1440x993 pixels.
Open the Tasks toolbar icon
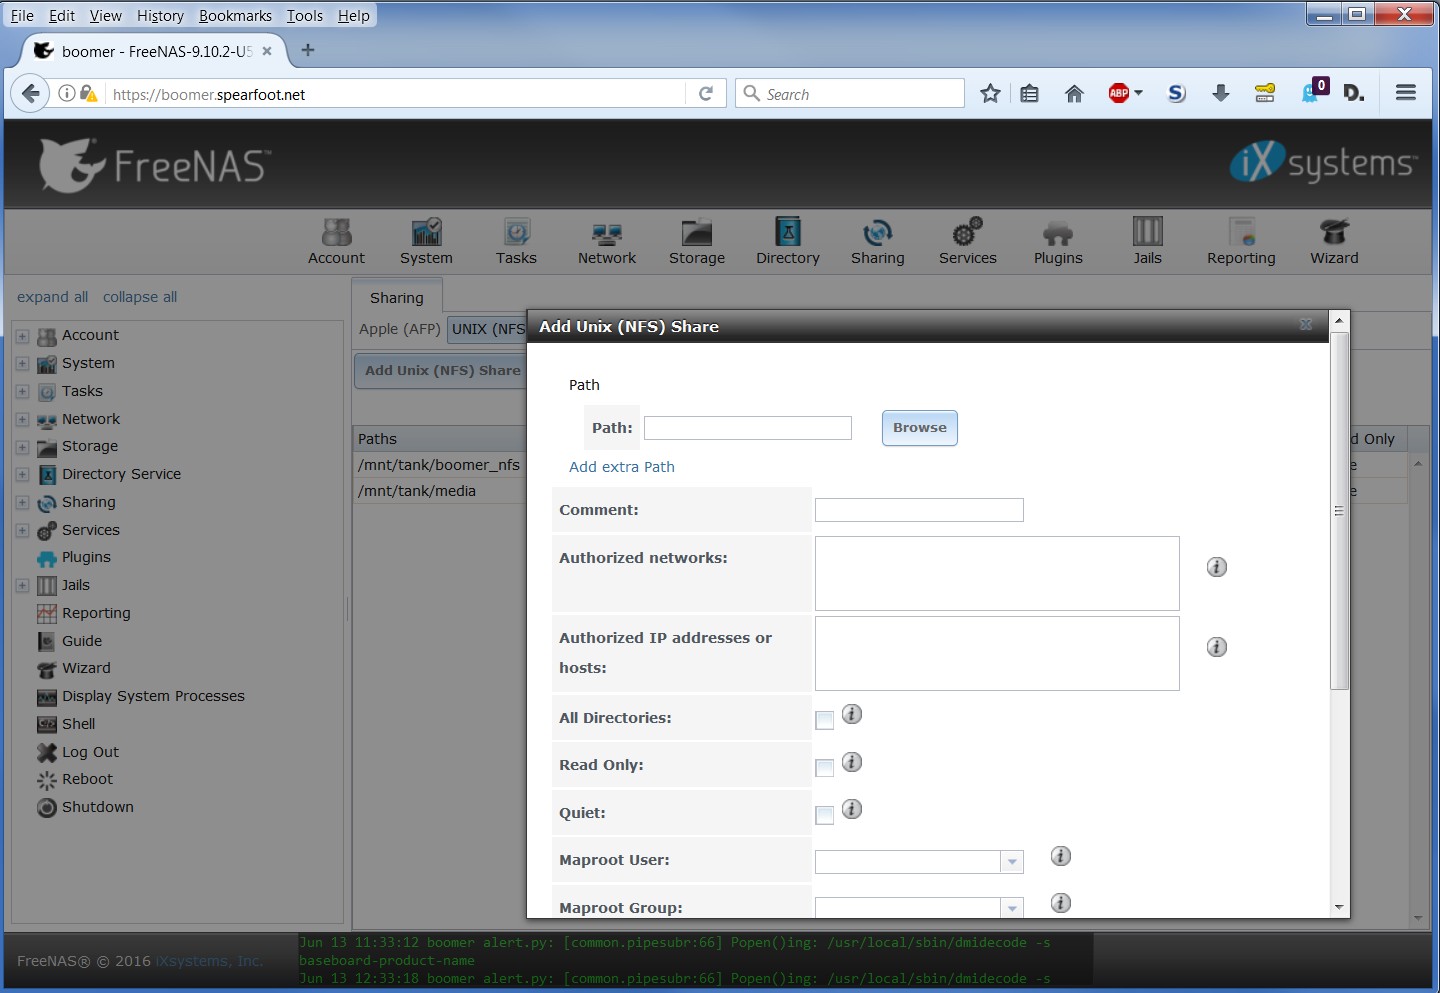pyautogui.click(x=516, y=241)
